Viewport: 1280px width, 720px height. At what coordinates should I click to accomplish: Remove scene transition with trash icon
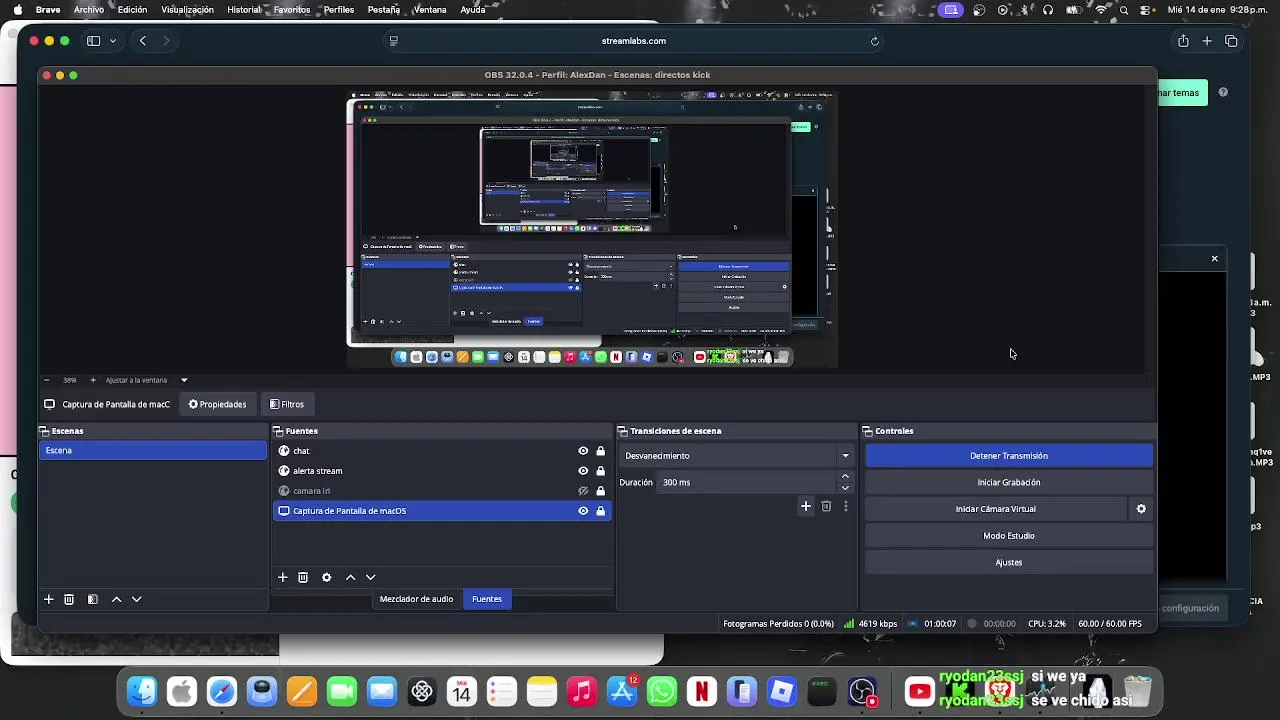click(x=826, y=506)
